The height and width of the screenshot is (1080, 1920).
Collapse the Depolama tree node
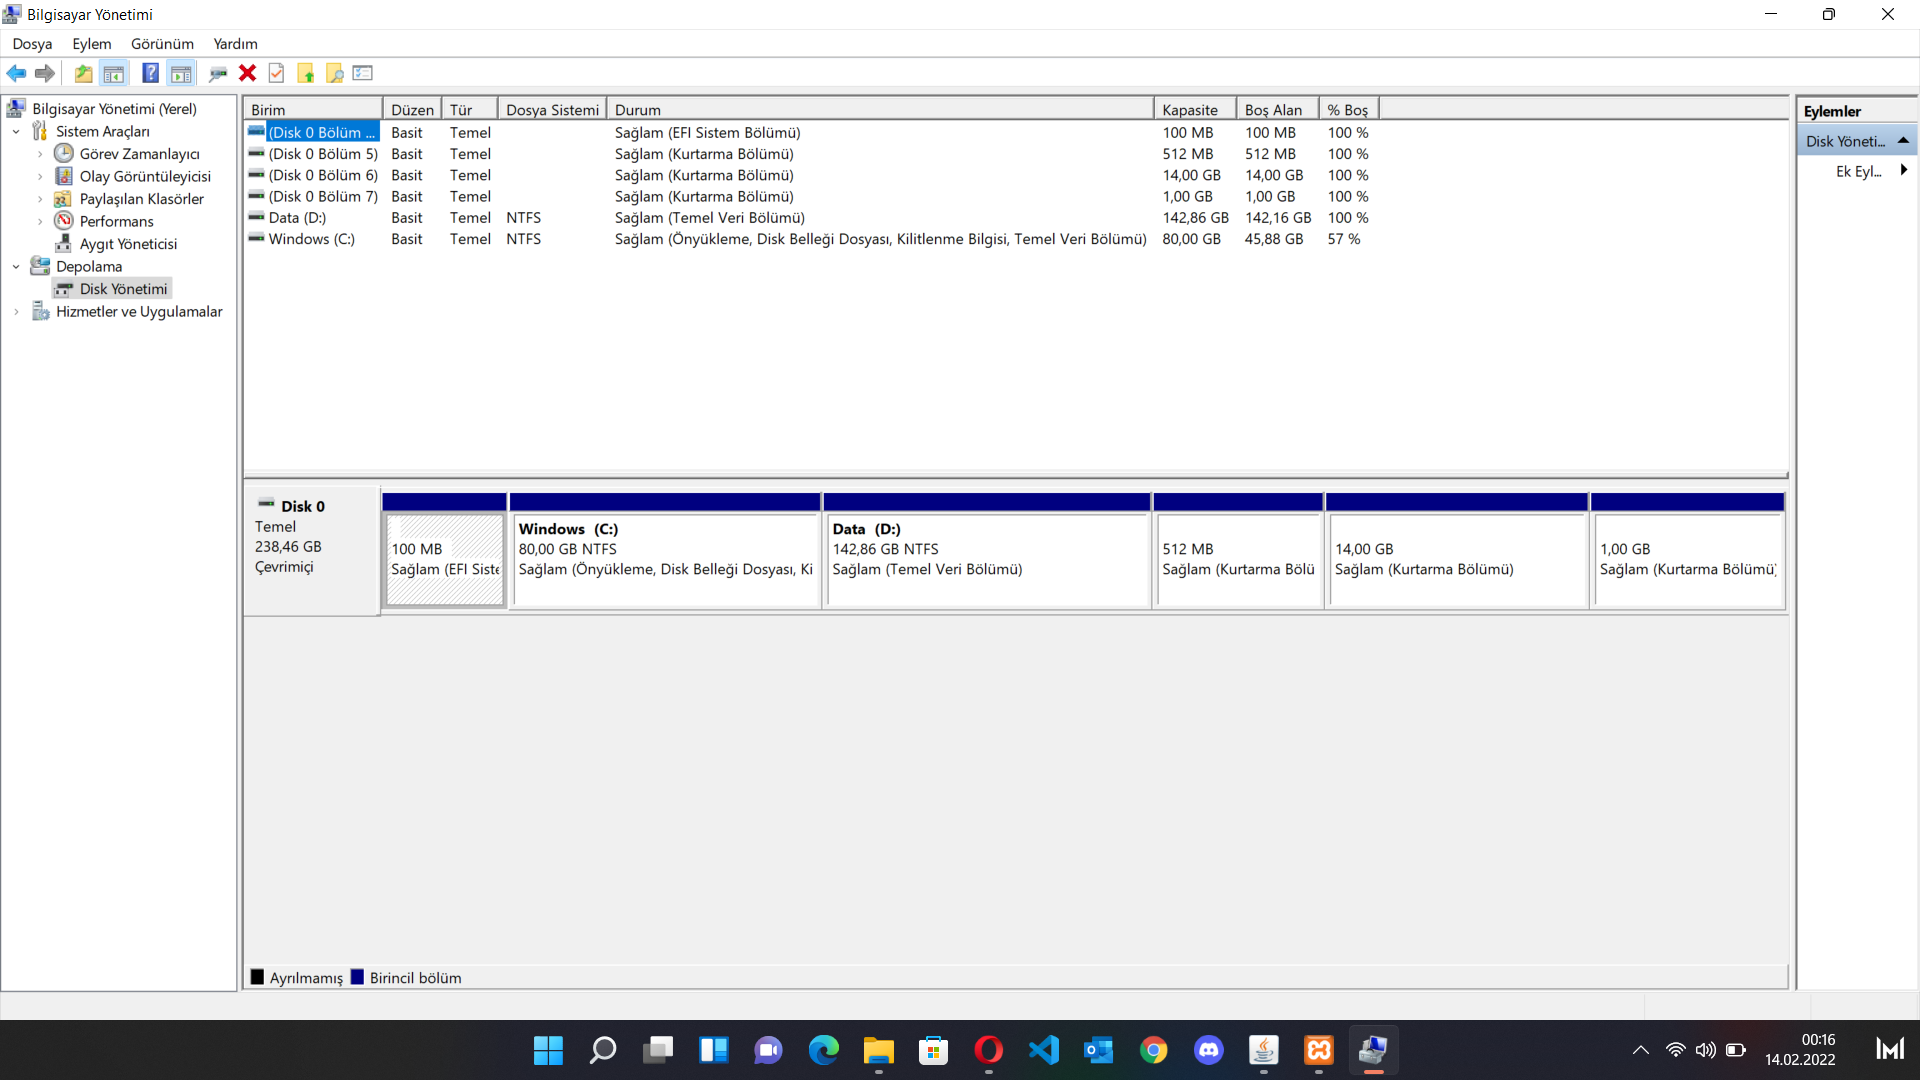16,267
